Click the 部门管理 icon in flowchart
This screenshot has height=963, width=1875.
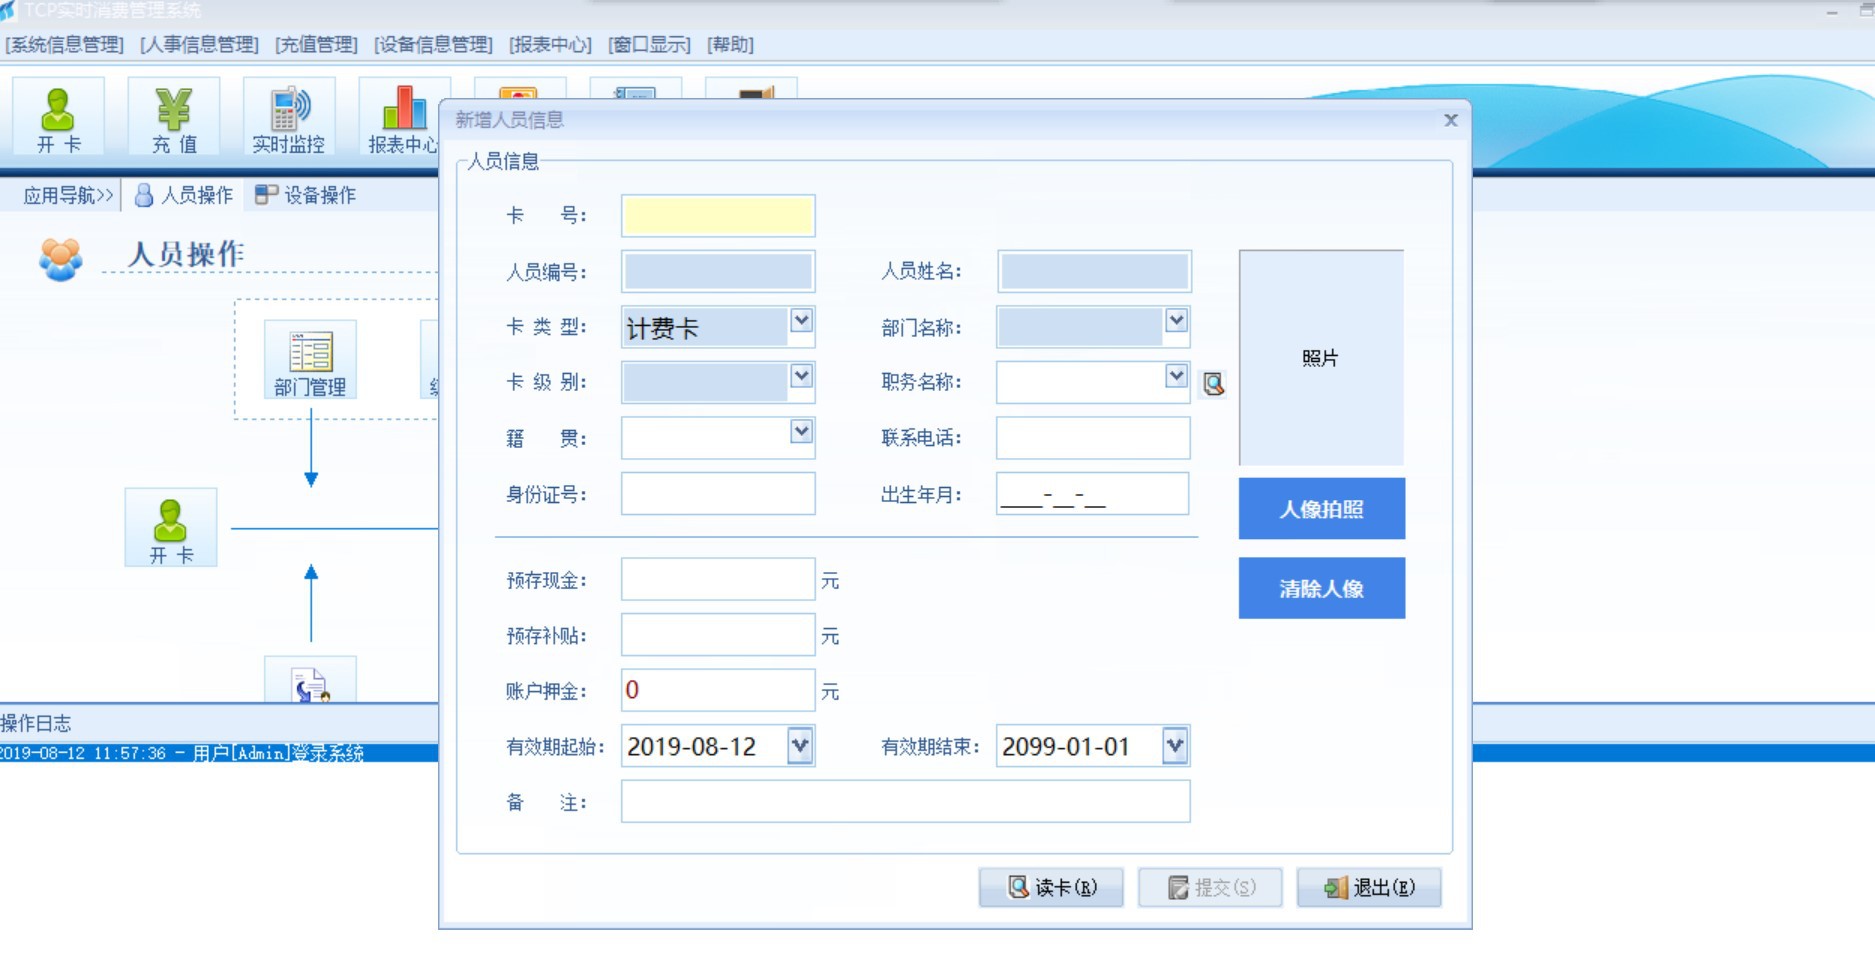pos(310,360)
